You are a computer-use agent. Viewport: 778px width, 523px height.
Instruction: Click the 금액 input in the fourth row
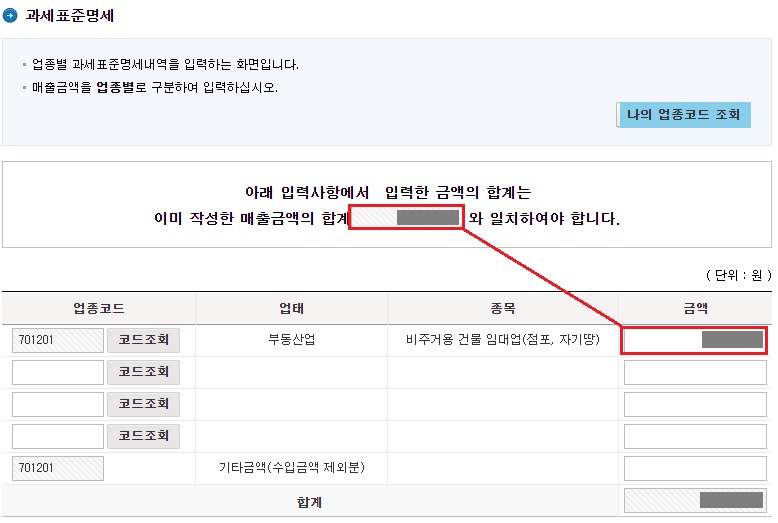(x=694, y=436)
